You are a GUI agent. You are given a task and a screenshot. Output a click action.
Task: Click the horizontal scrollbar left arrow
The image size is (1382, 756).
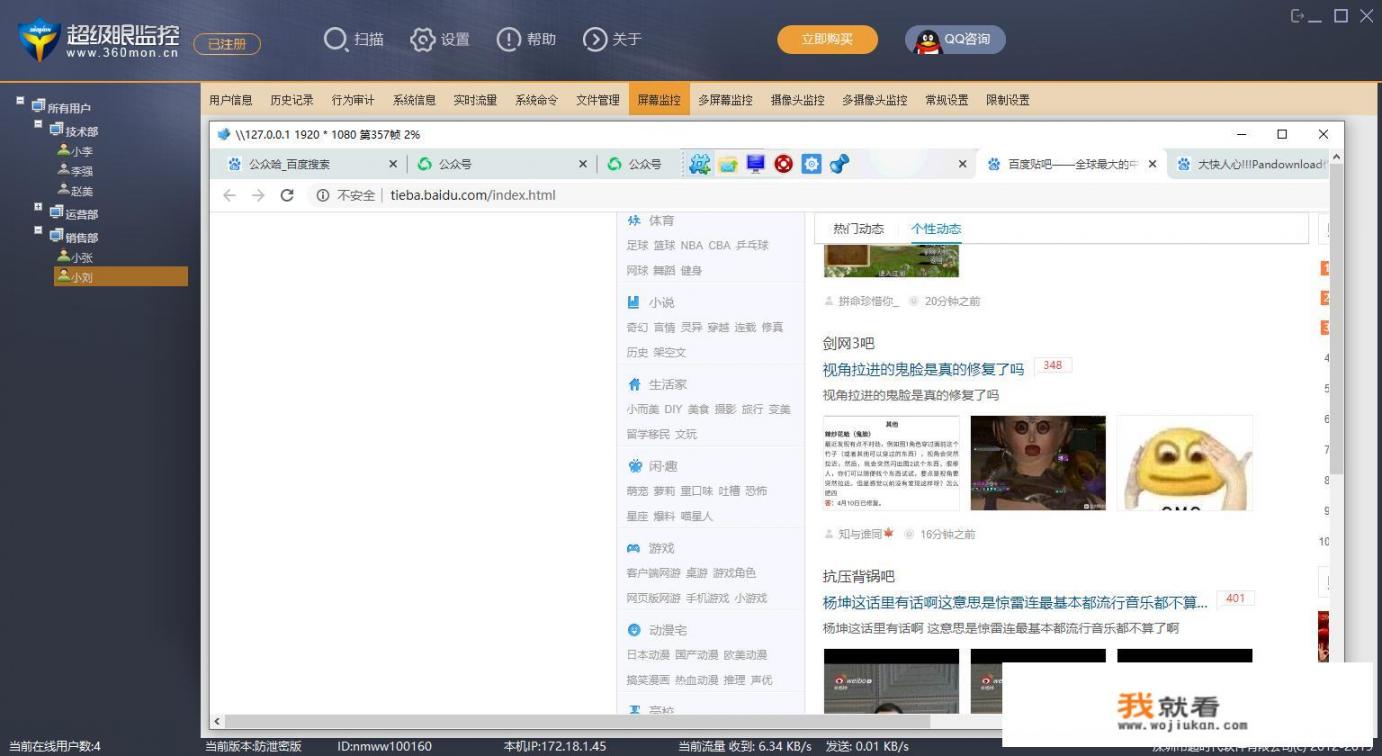pos(217,721)
